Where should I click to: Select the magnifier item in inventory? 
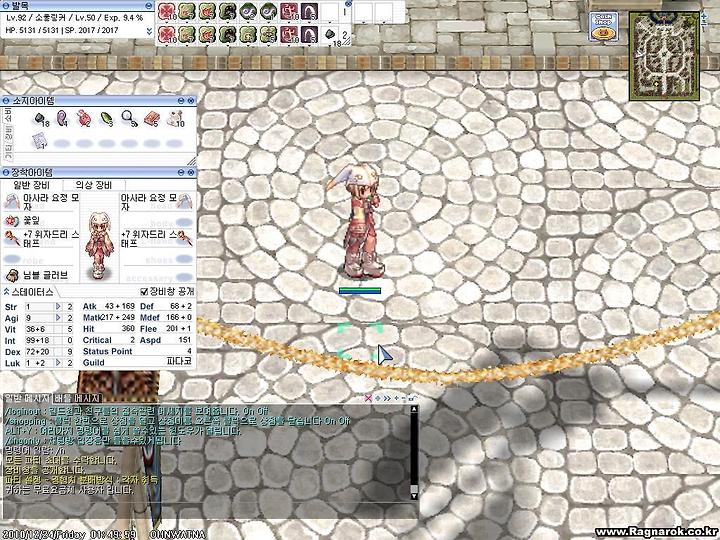(129, 118)
